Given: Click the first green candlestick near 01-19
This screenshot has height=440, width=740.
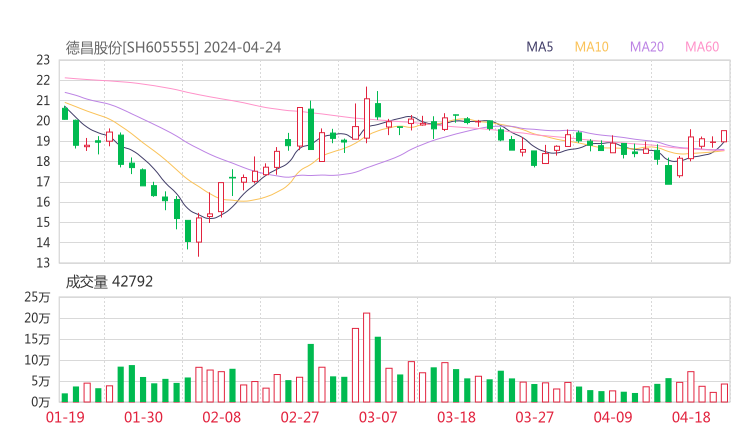Looking at the screenshot, I should 65,113.
